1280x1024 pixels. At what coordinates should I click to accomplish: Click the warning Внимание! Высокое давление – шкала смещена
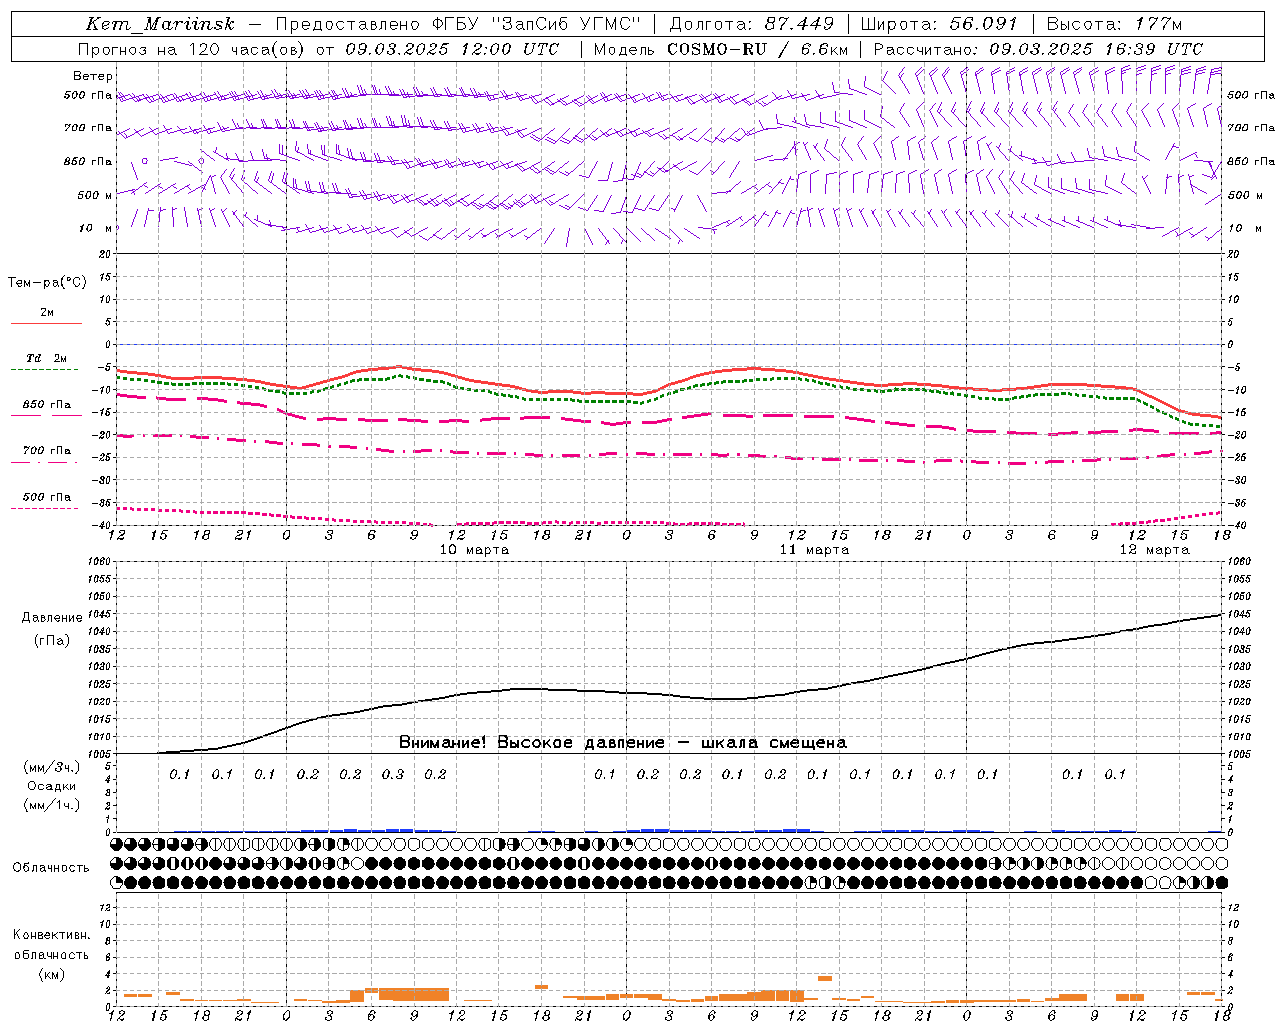[x=623, y=743]
